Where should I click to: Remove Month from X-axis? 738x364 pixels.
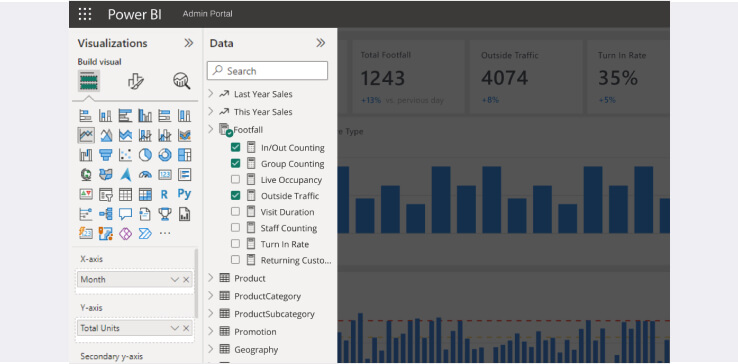pos(186,280)
